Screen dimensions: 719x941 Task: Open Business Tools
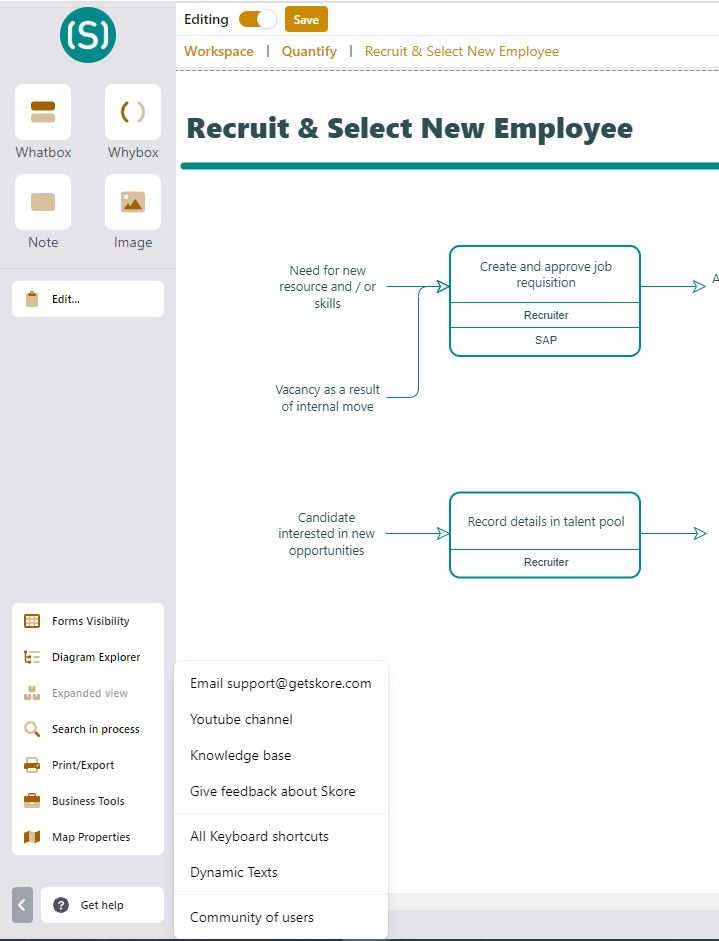[x=88, y=801]
